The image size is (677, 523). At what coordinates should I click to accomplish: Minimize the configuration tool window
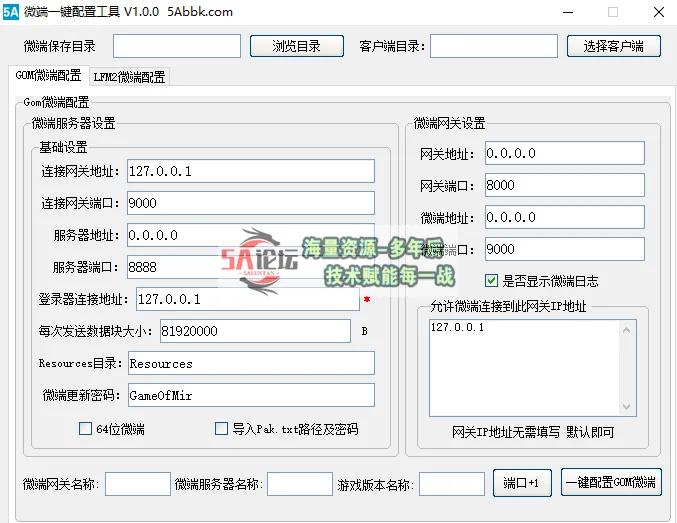pos(568,12)
